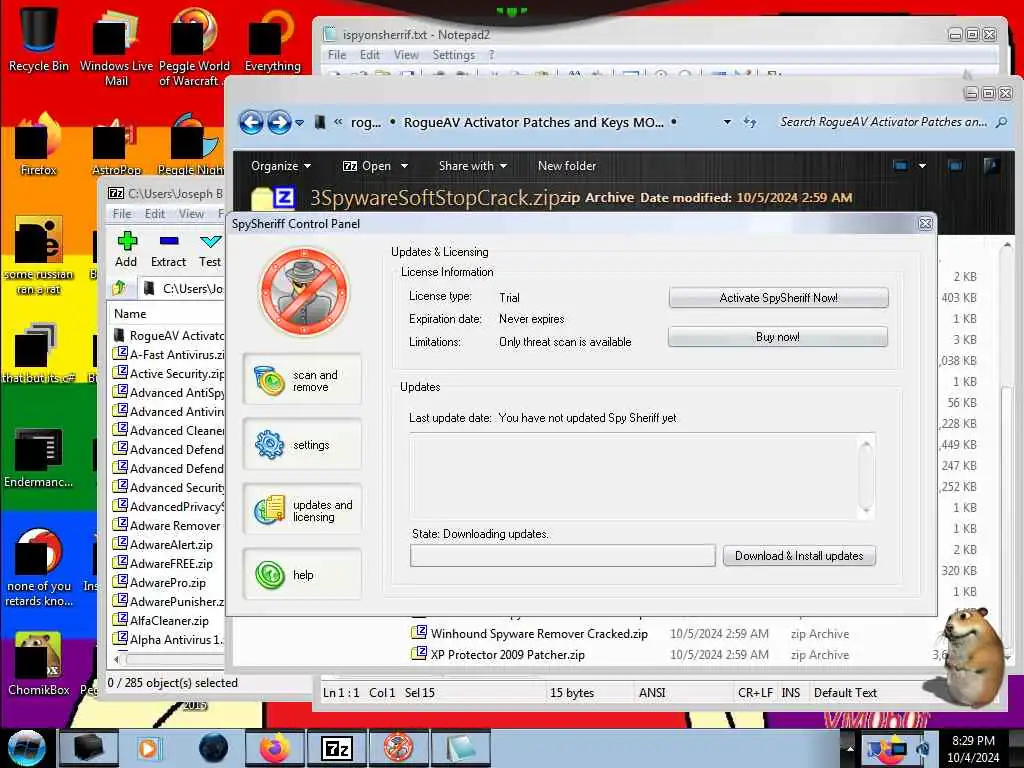Open the File menu in 7-Zip
This screenshot has width=1024, height=768.
point(122,214)
